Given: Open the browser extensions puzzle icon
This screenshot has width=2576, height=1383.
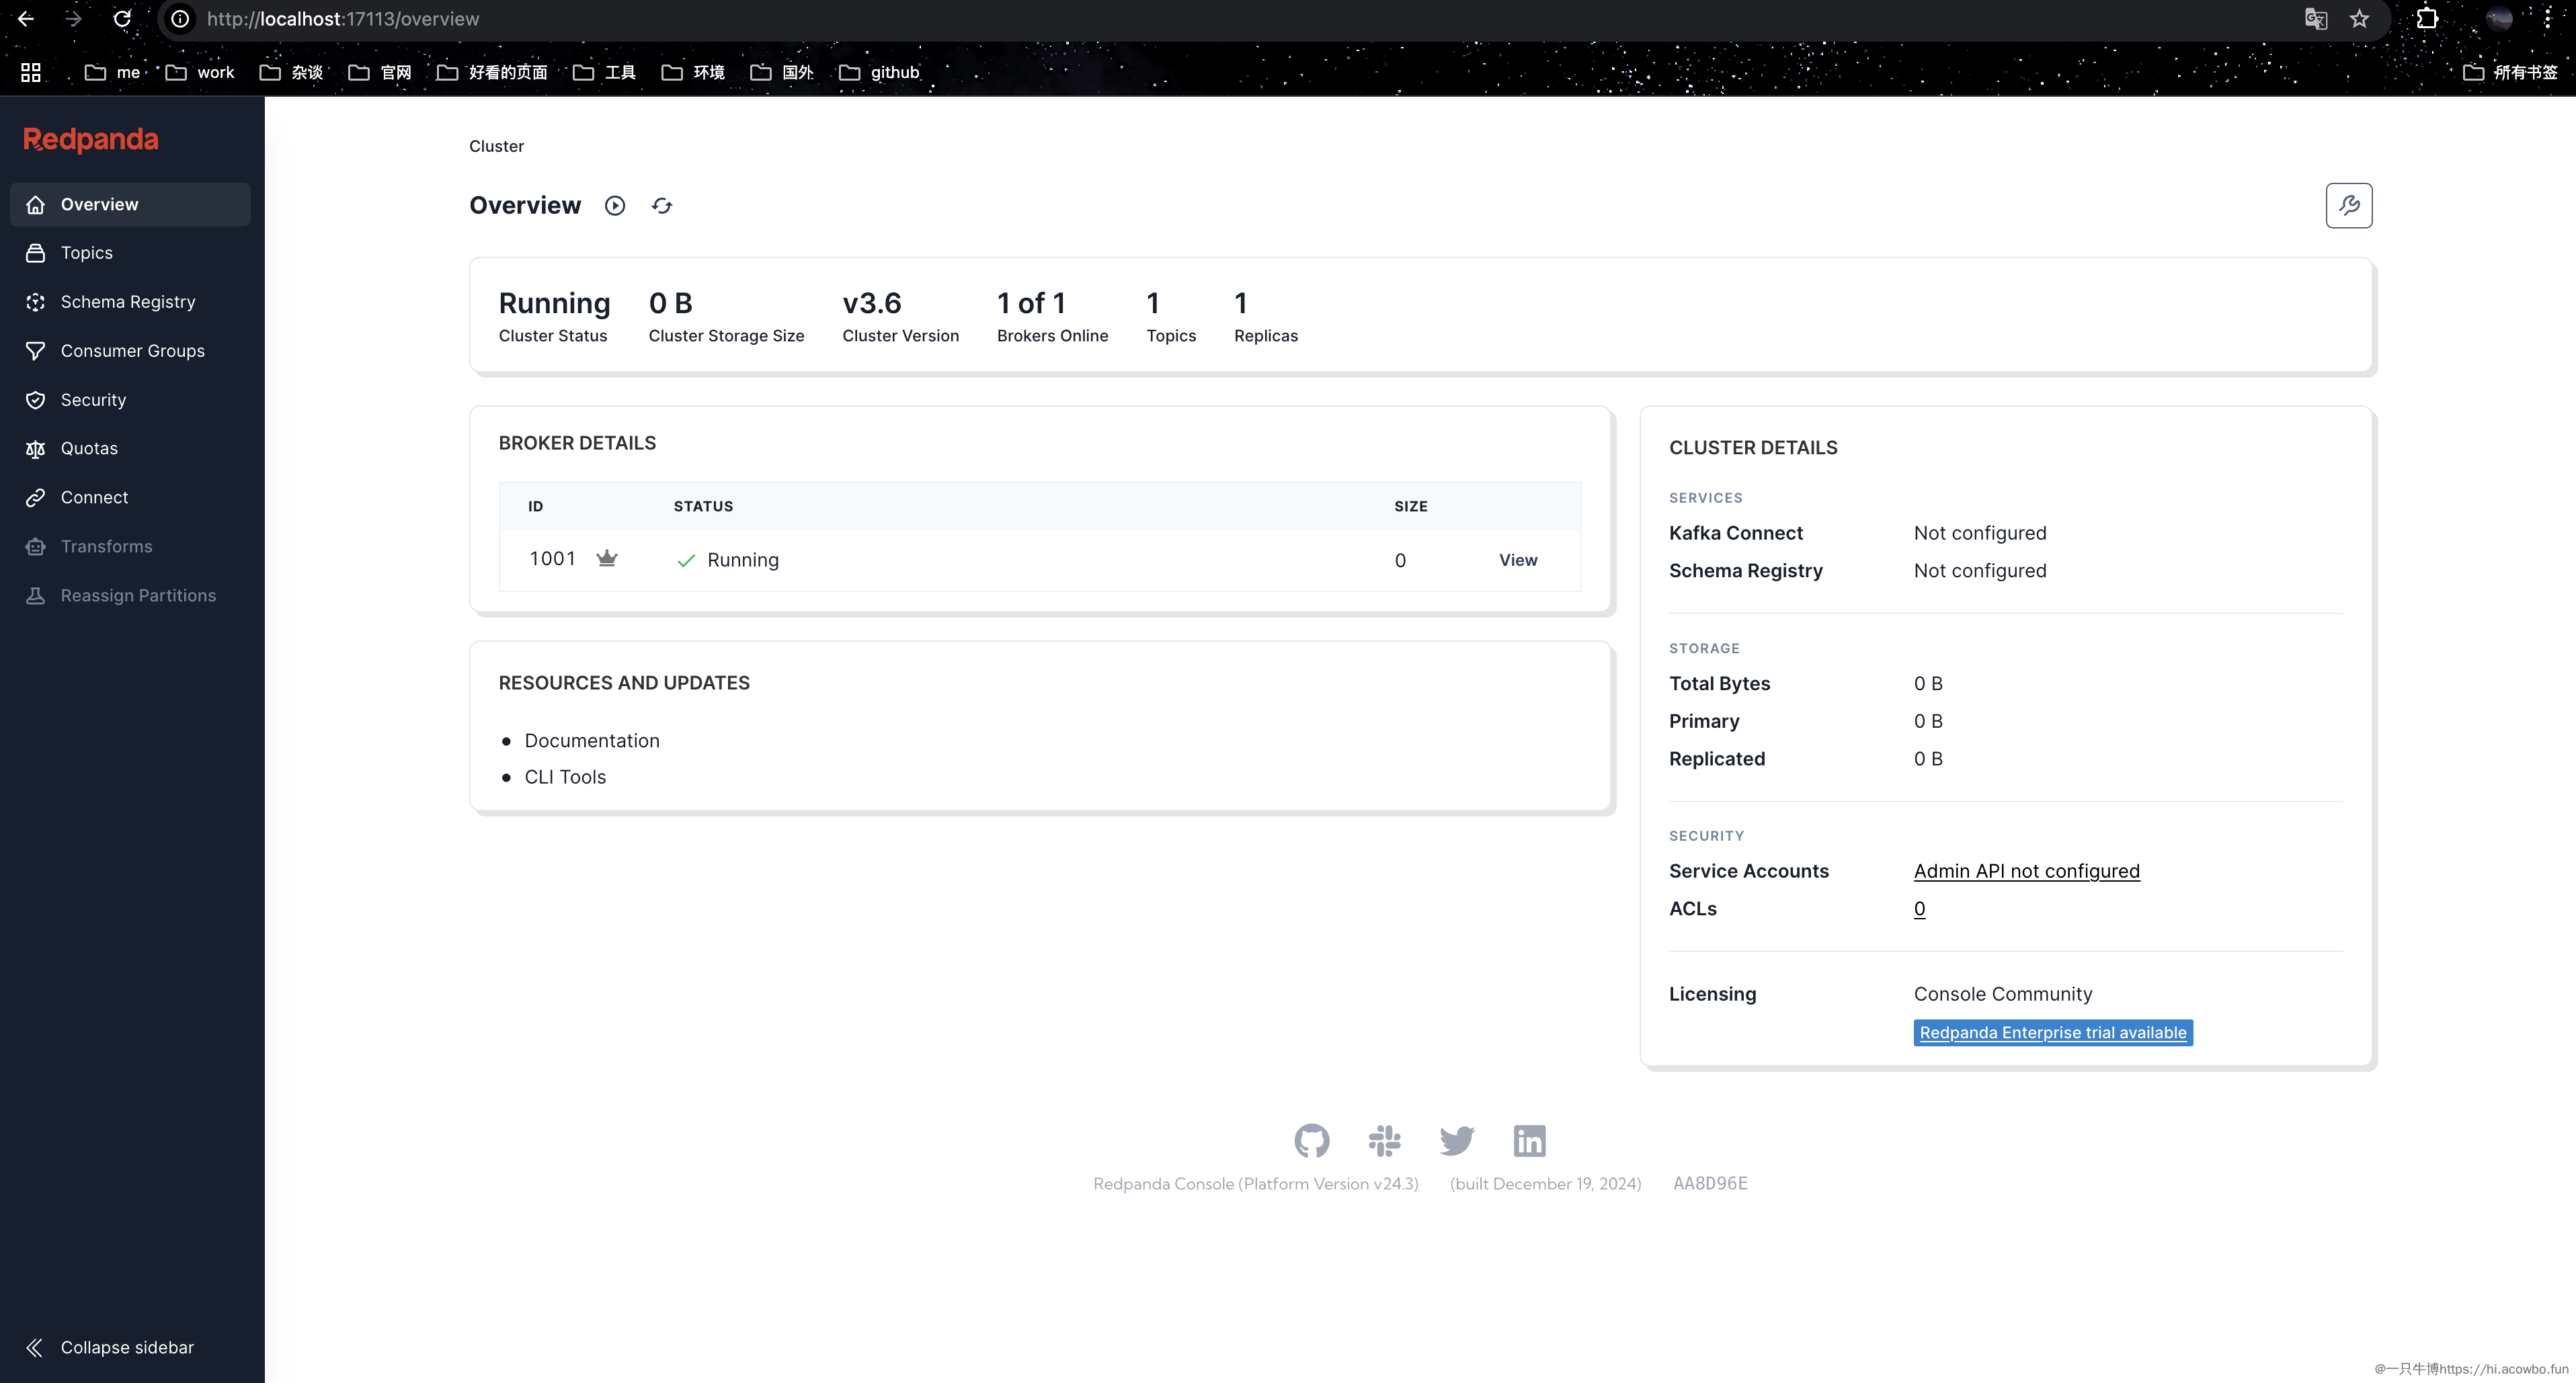Looking at the screenshot, I should (x=2427, y=19).
